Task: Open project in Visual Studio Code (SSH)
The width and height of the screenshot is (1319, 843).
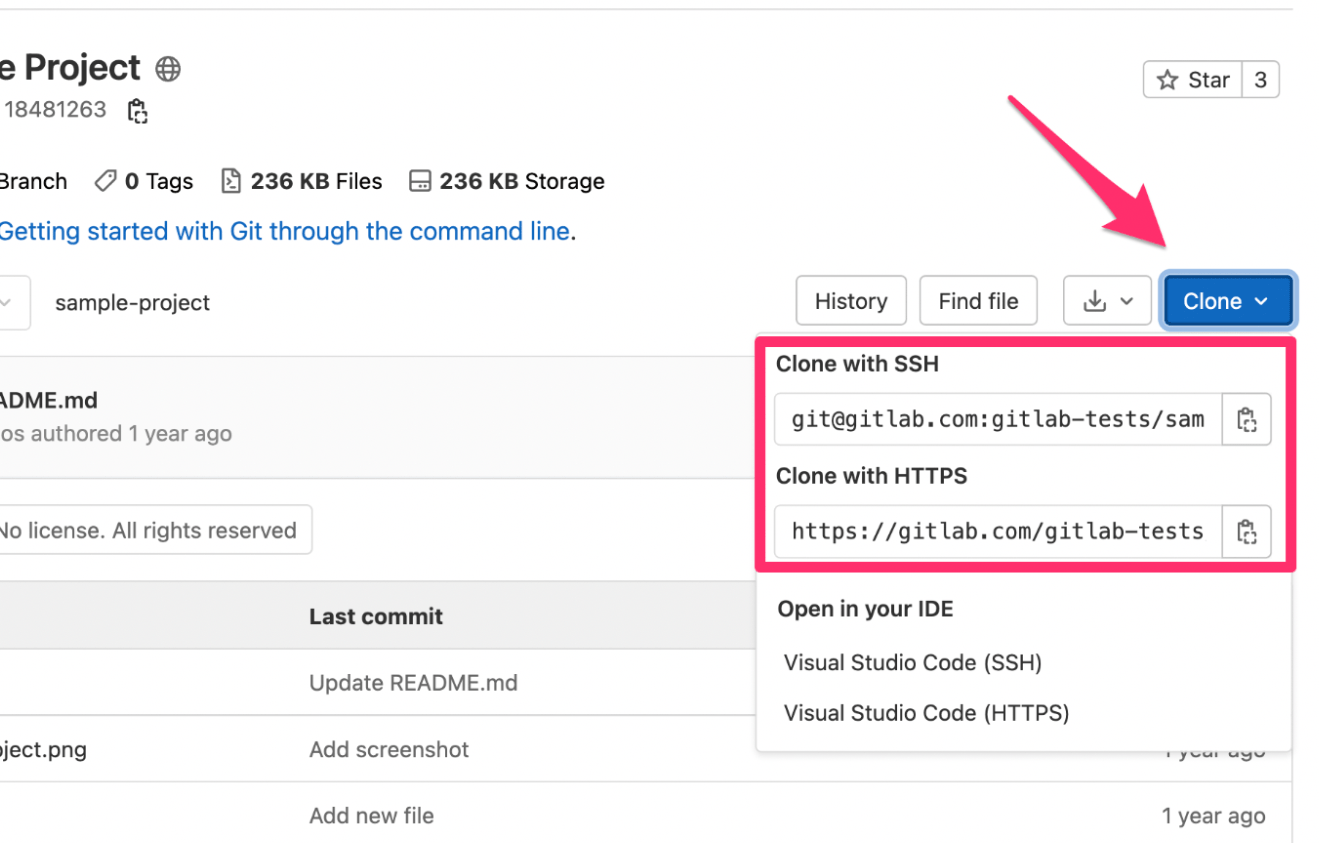Action: pyautogui.click(x=911, y=662)
